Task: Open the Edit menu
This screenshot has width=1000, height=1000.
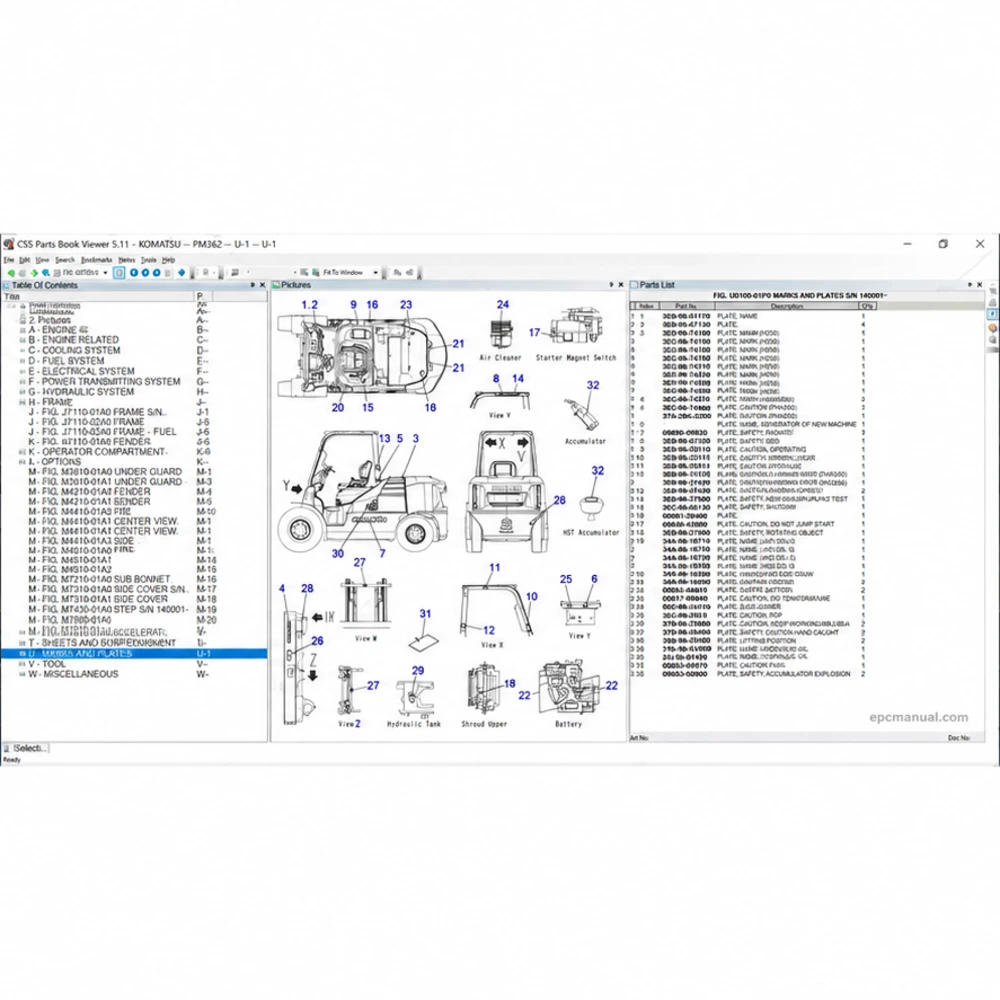Action: coord(24,260)
